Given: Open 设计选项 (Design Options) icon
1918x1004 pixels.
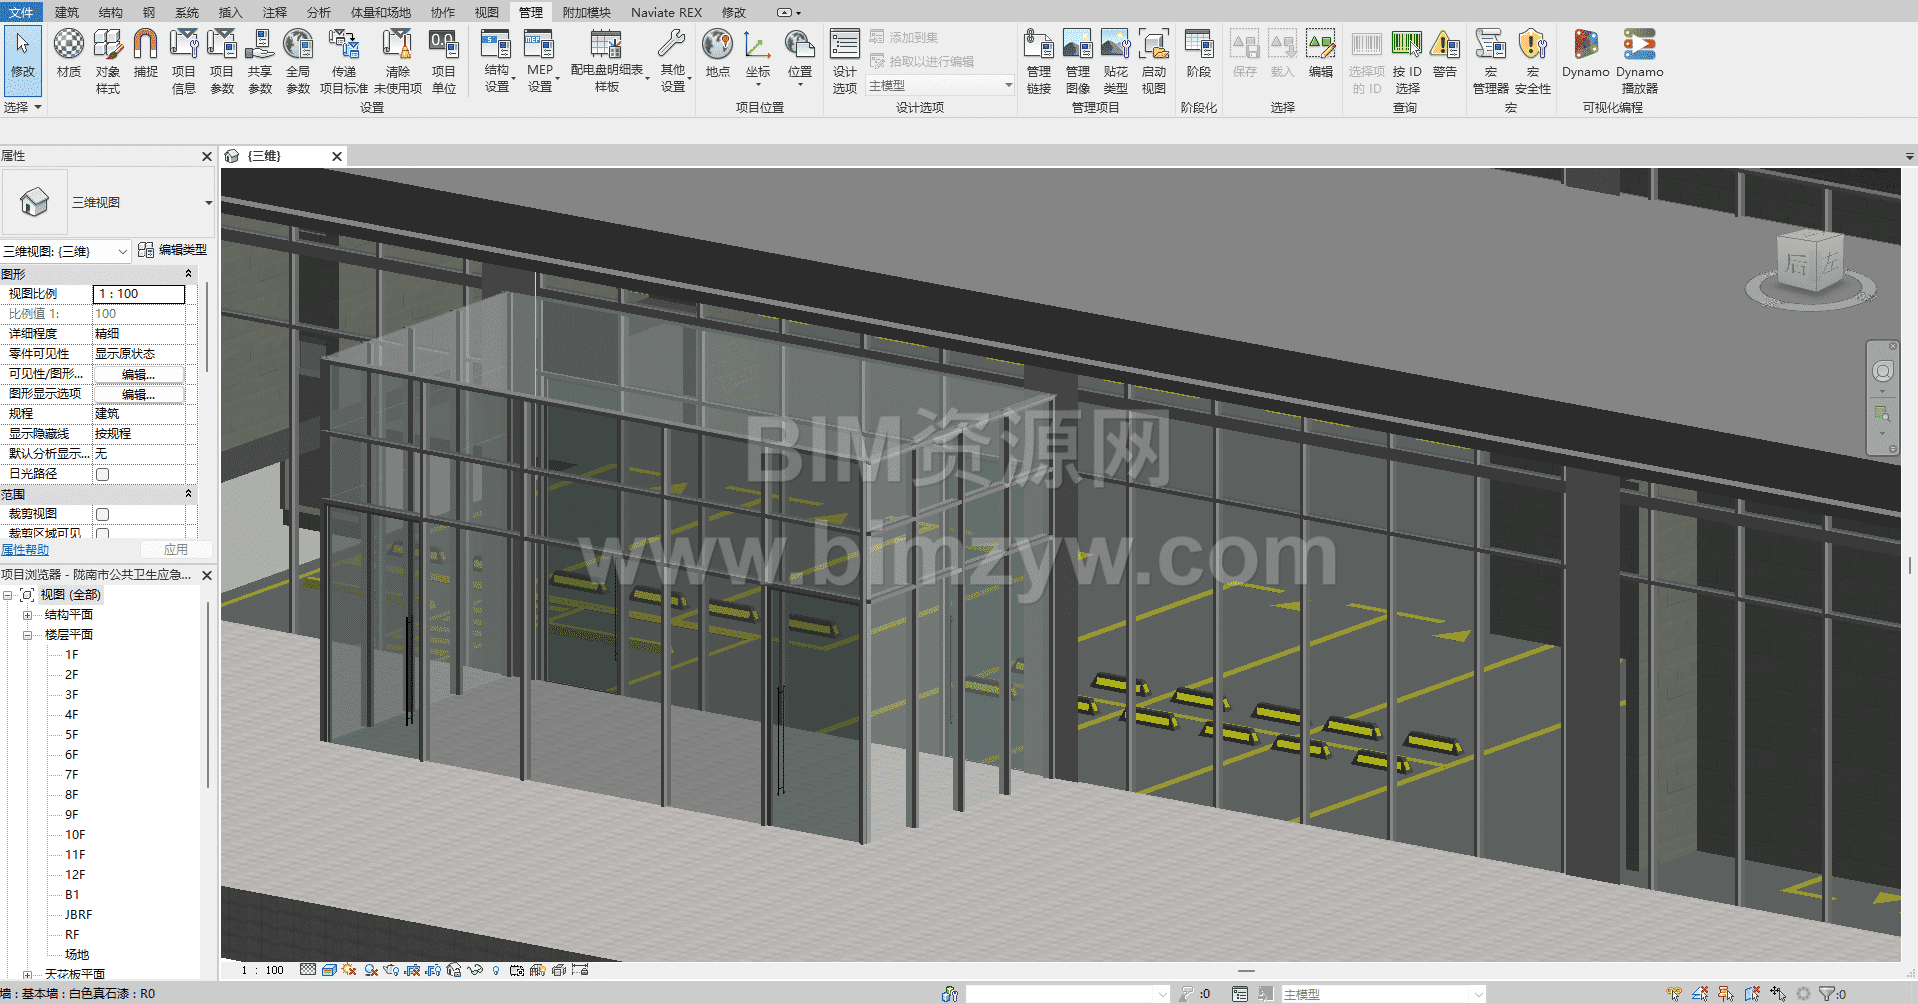Looking at the screenshot, I should pos(845,61).
